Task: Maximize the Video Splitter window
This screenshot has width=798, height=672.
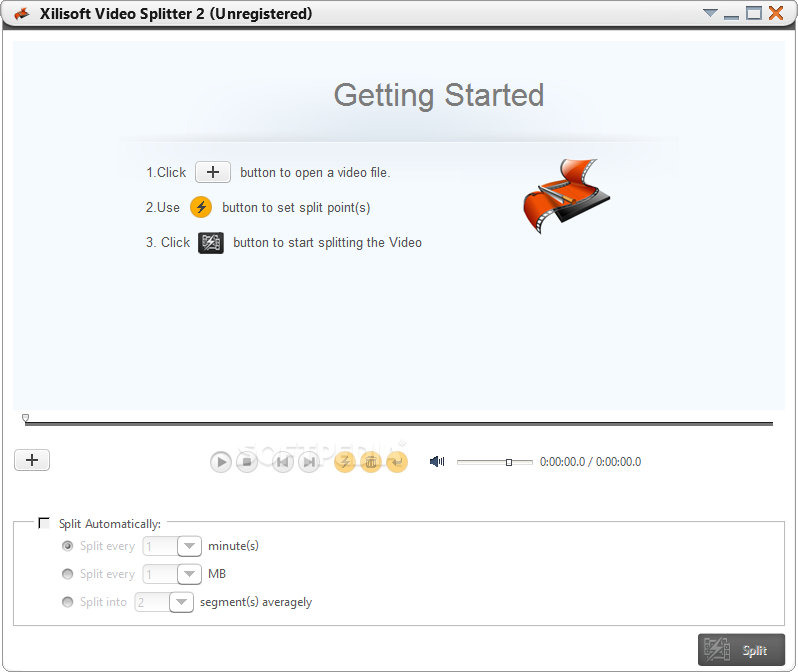Action: (754, 13)
